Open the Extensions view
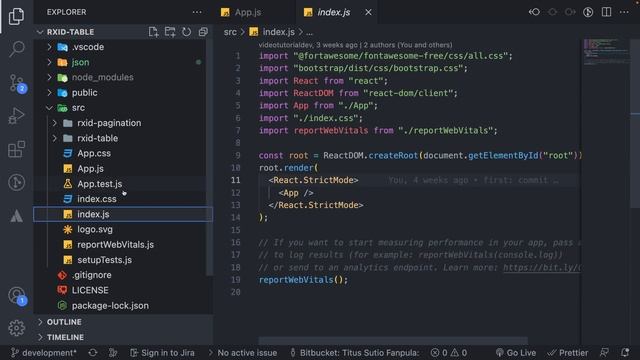 (x=16, y=149)
